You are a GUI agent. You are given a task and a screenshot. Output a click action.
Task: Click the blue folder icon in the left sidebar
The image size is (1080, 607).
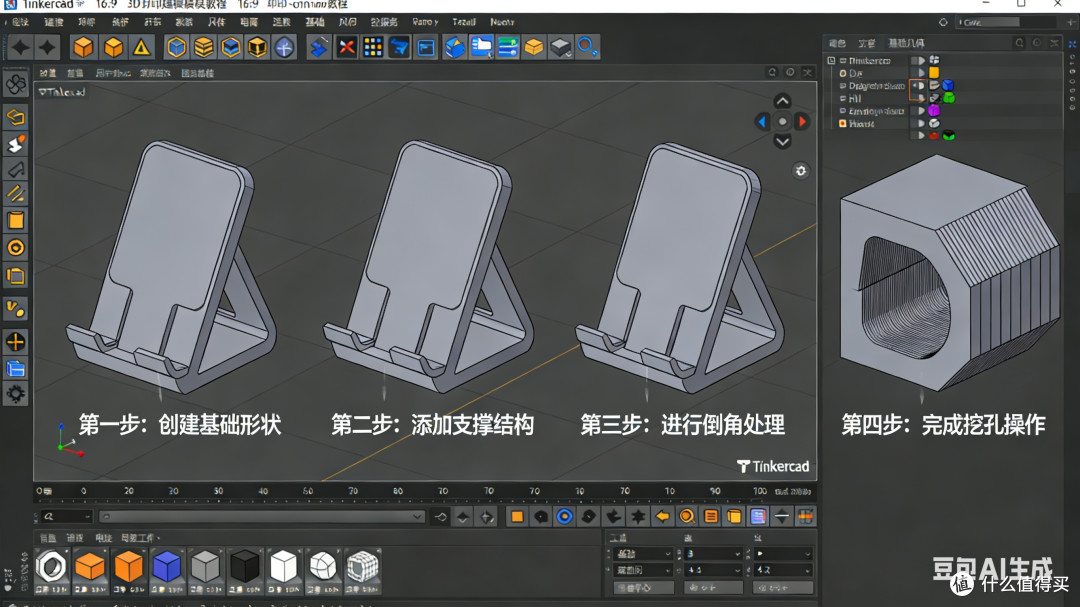[16, 368]
